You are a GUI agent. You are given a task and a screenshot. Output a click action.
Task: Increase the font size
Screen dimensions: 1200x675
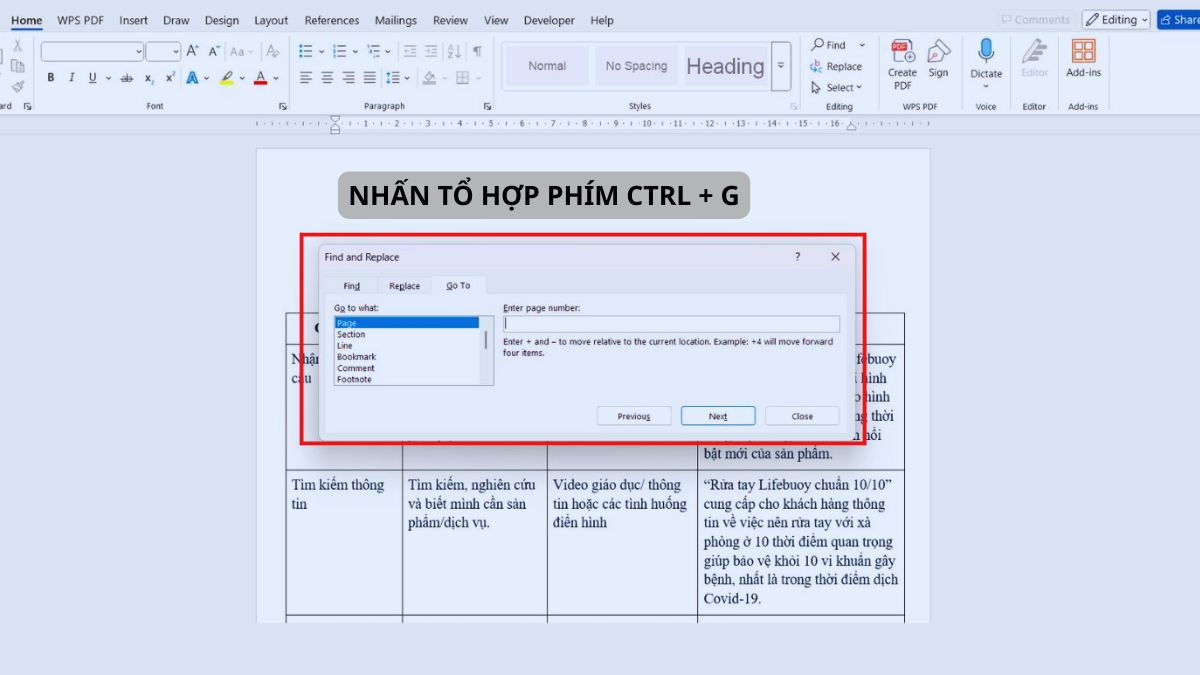[193, 51]
